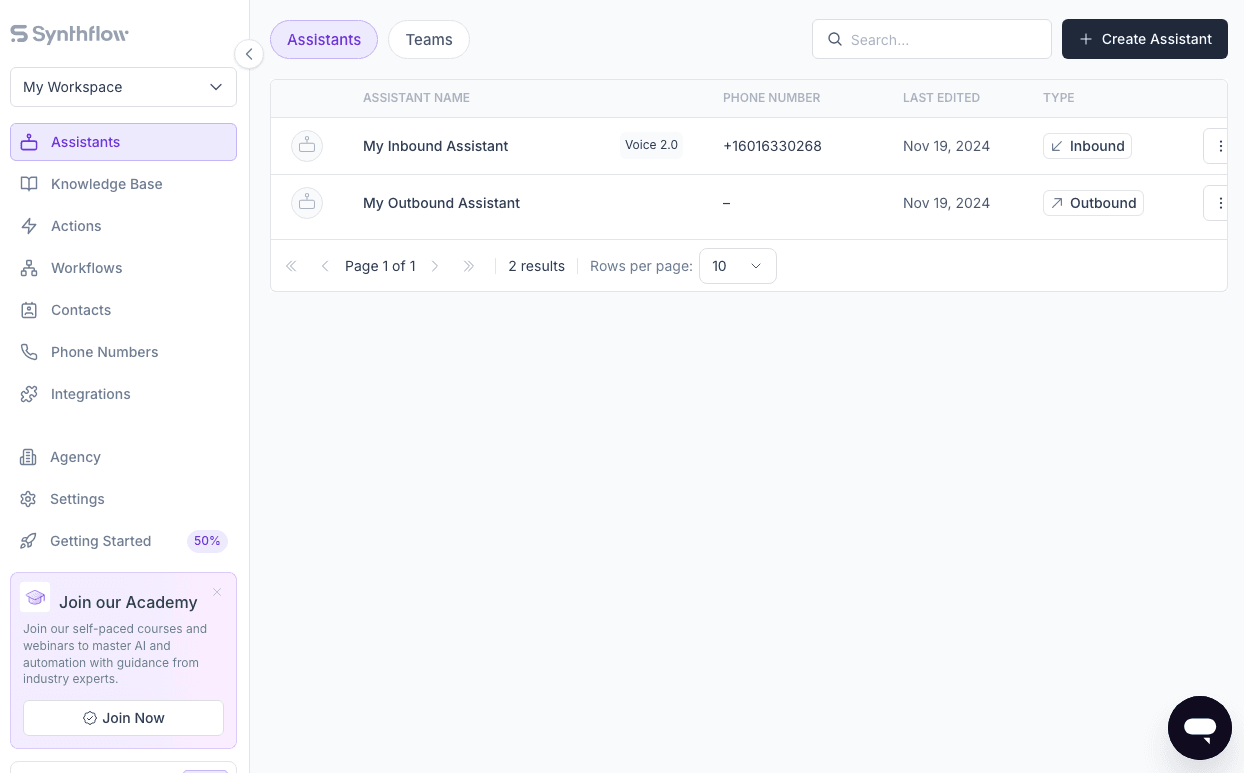Image resolution: width=1244 pixels, height=773 pixels.
Task: Open the Rows per page dropdown
Action: click(x=737, y=266)
